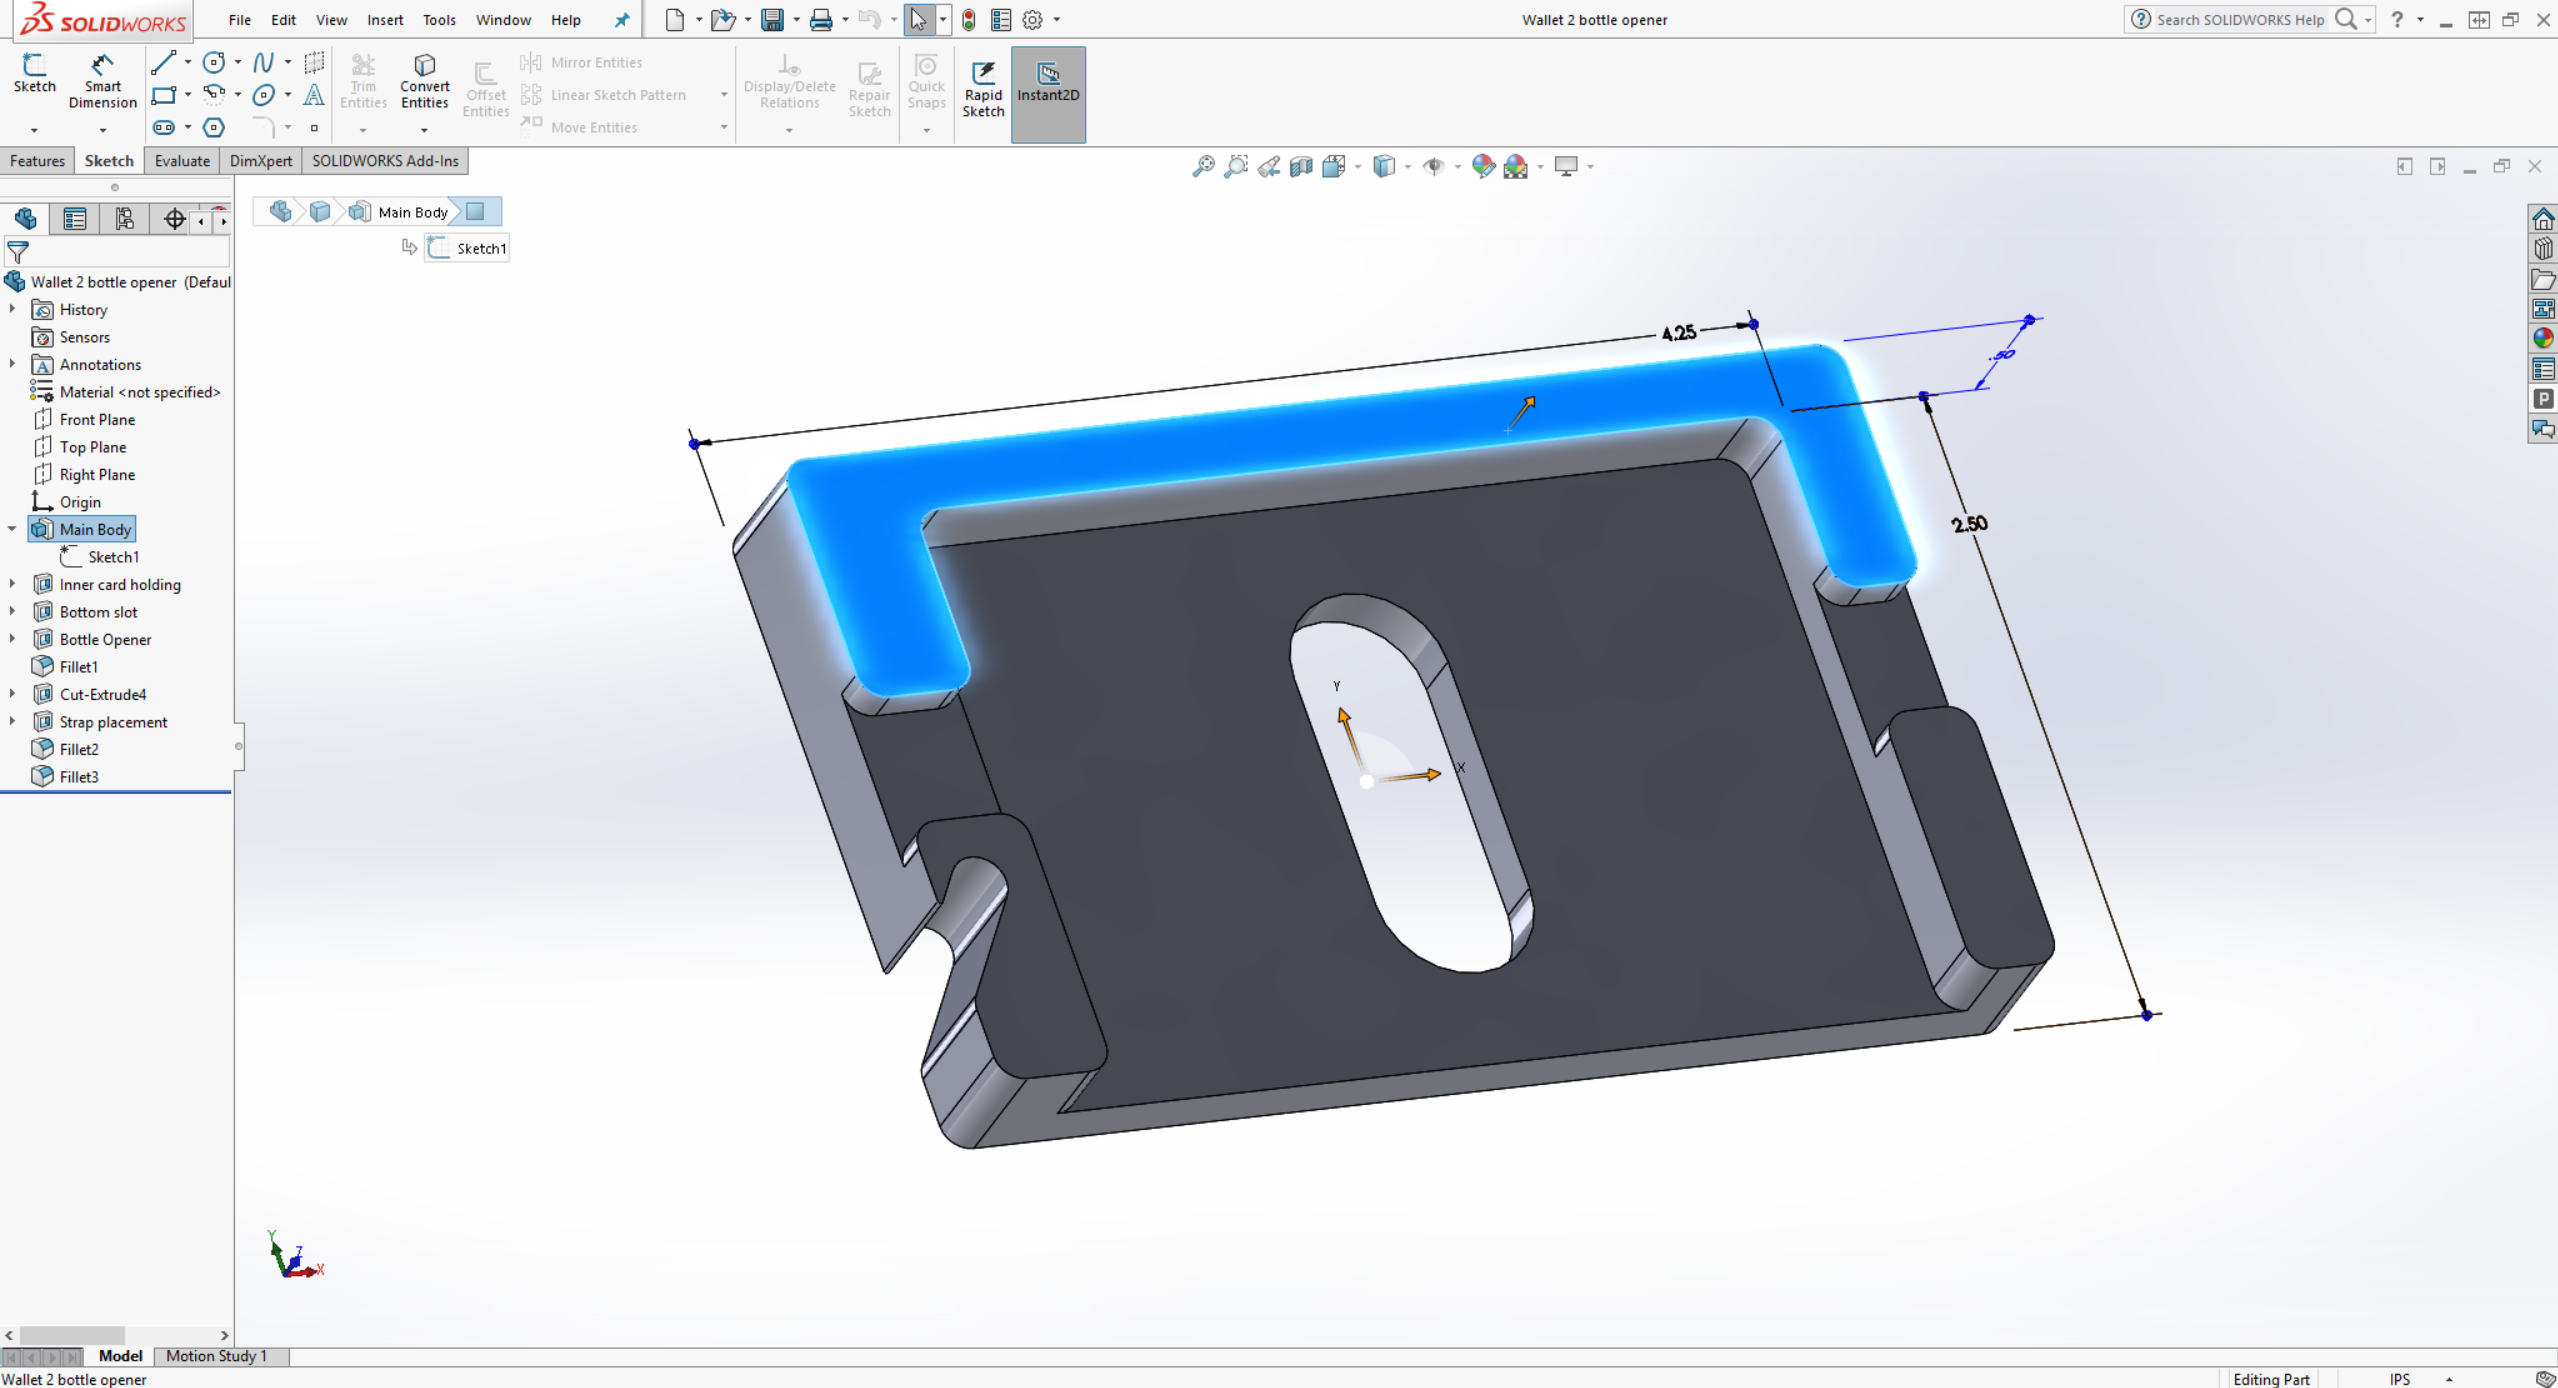Click the Section View icon
Image resolution: width=2558 pixels, height=1388 pixels.
(x=1300, y=166)
